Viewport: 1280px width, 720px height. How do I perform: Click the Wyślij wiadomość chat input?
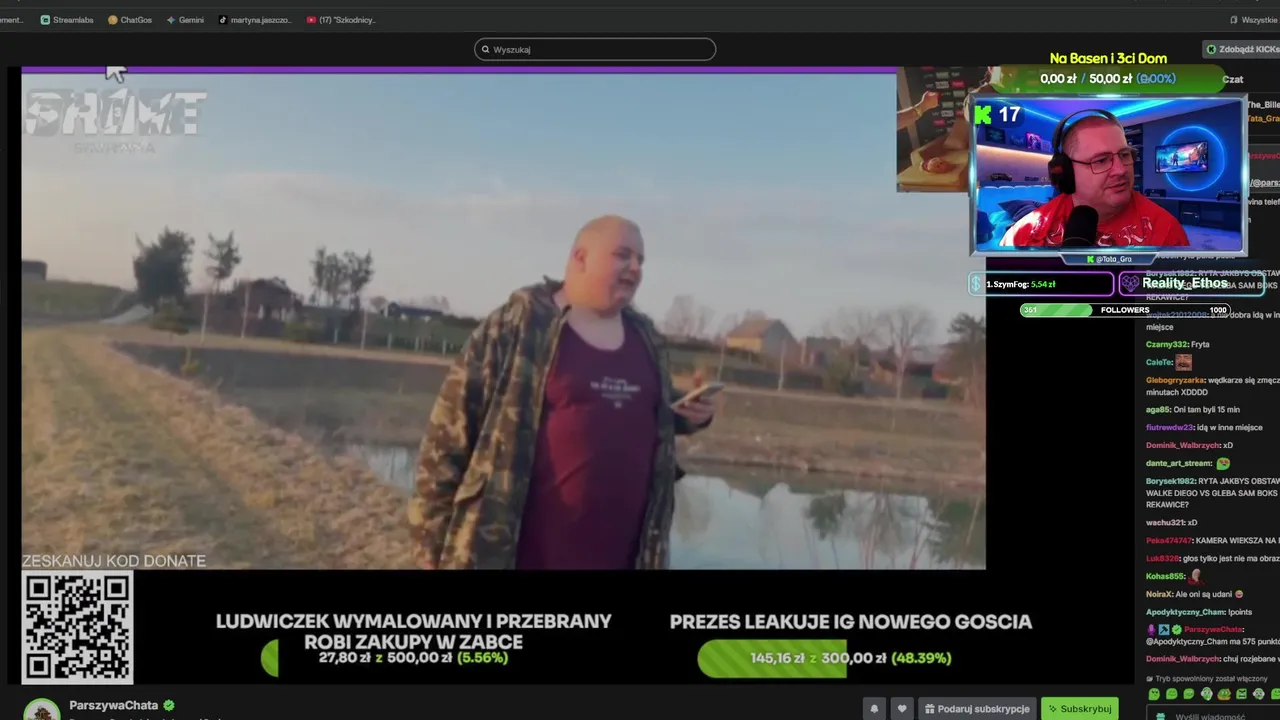[1213, 715]
